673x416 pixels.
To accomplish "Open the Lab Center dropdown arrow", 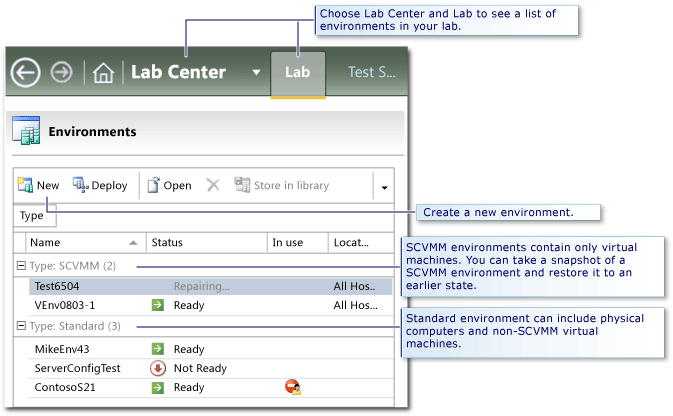I will coord(256,72).
